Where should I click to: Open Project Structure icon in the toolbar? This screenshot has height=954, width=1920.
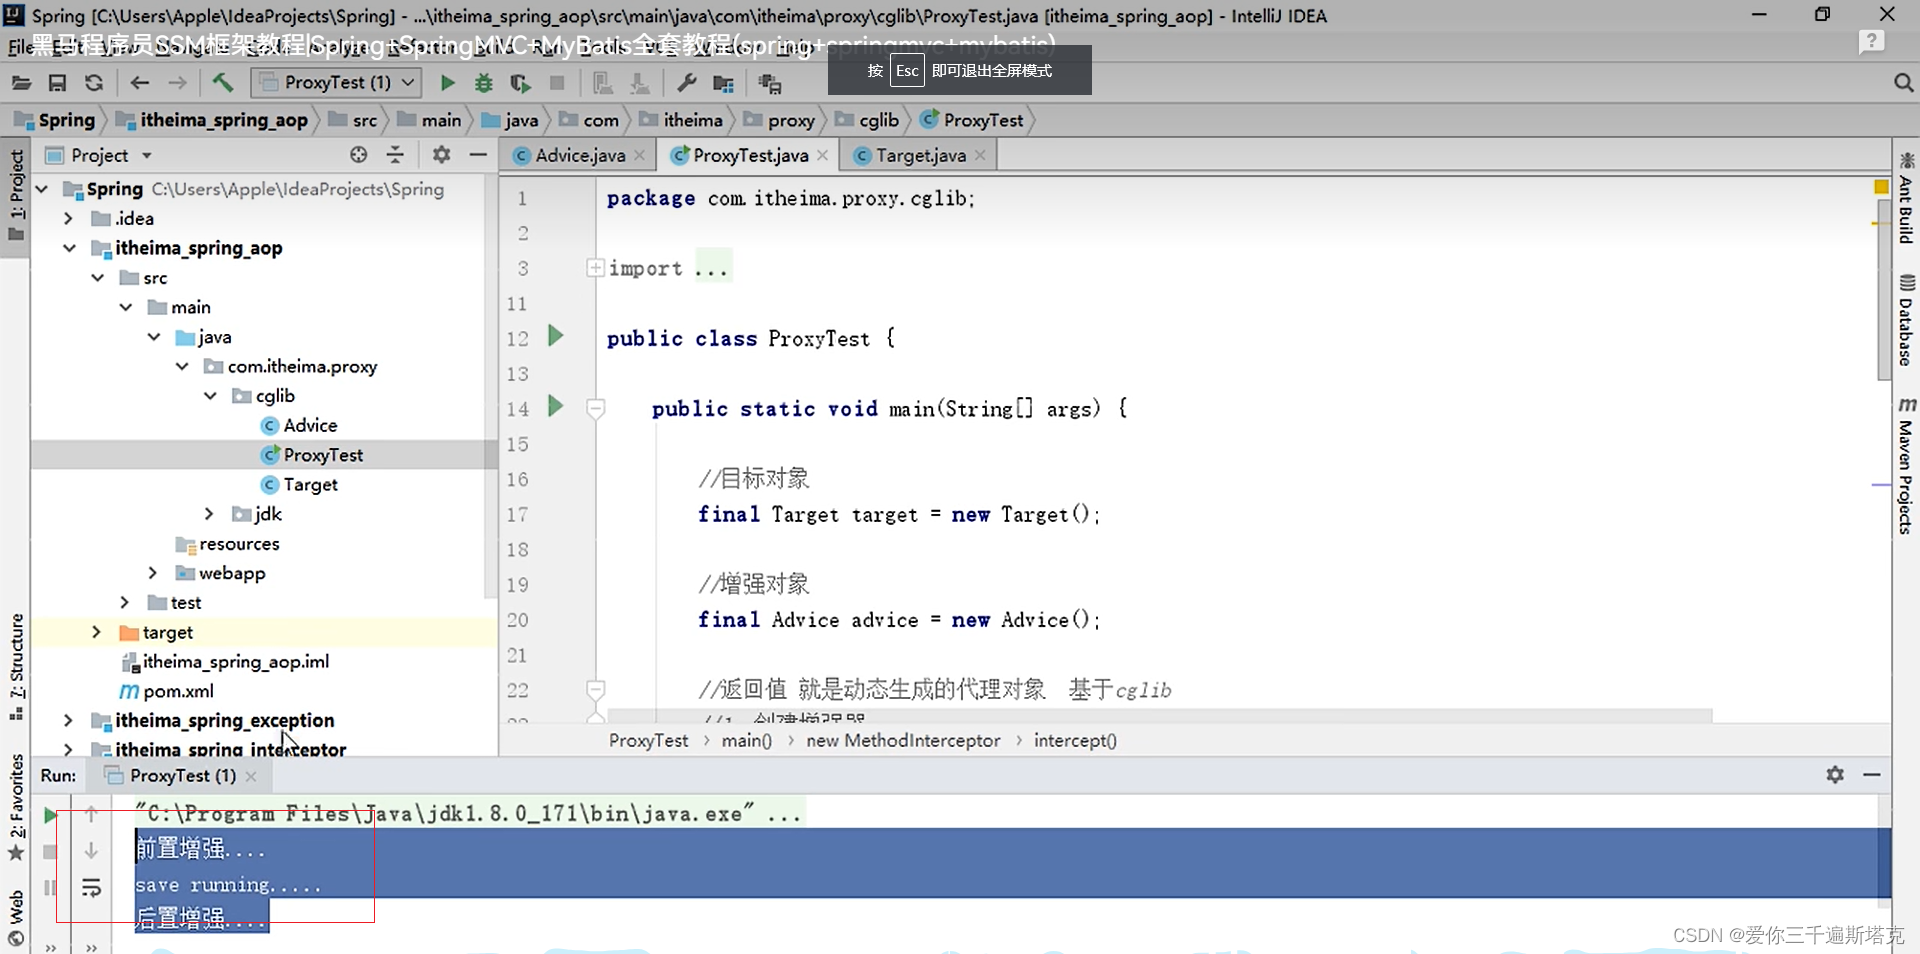tap(723, 83)
